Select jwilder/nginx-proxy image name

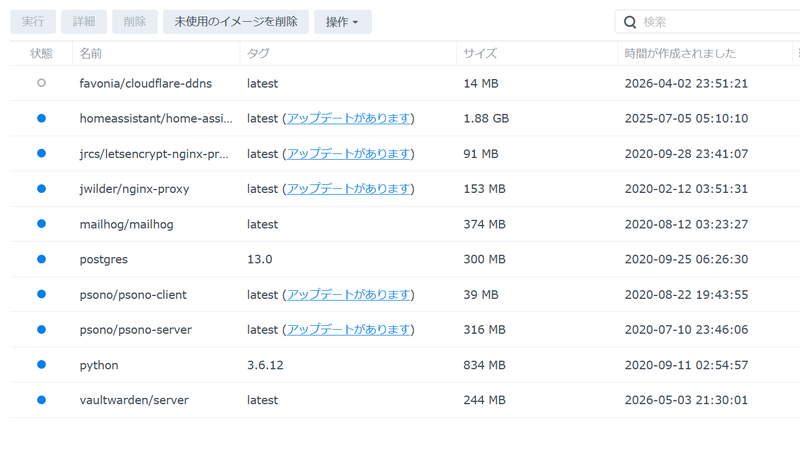tap(134, 189)
